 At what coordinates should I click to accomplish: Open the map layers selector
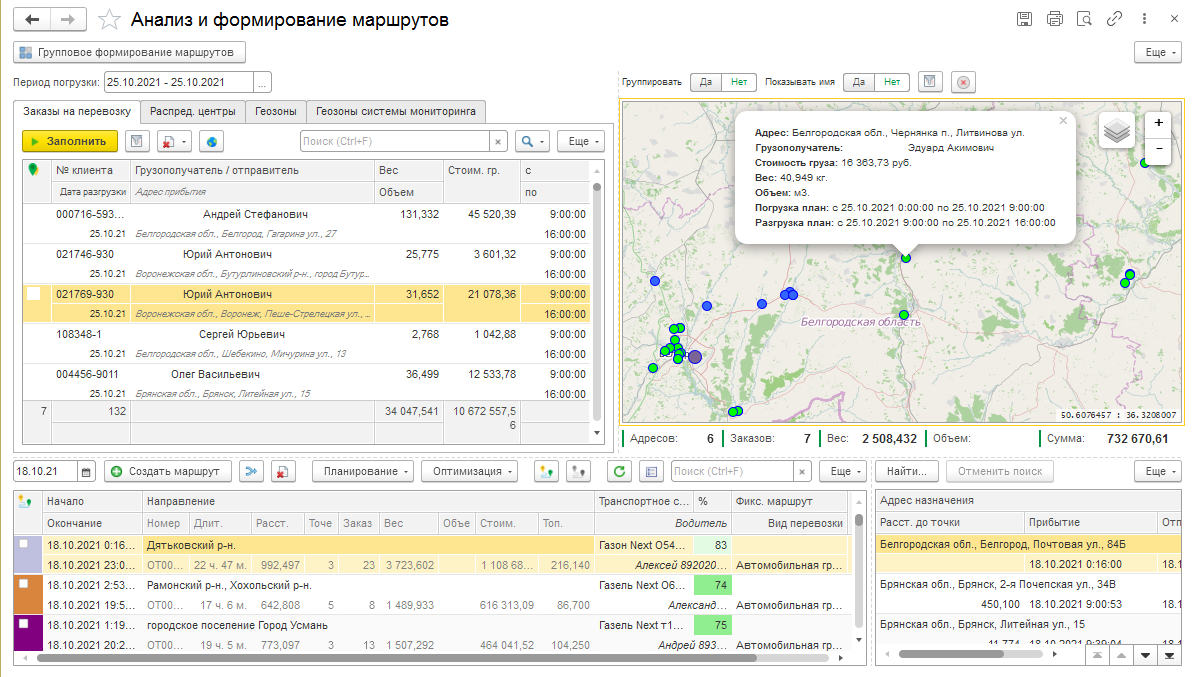1118,130
